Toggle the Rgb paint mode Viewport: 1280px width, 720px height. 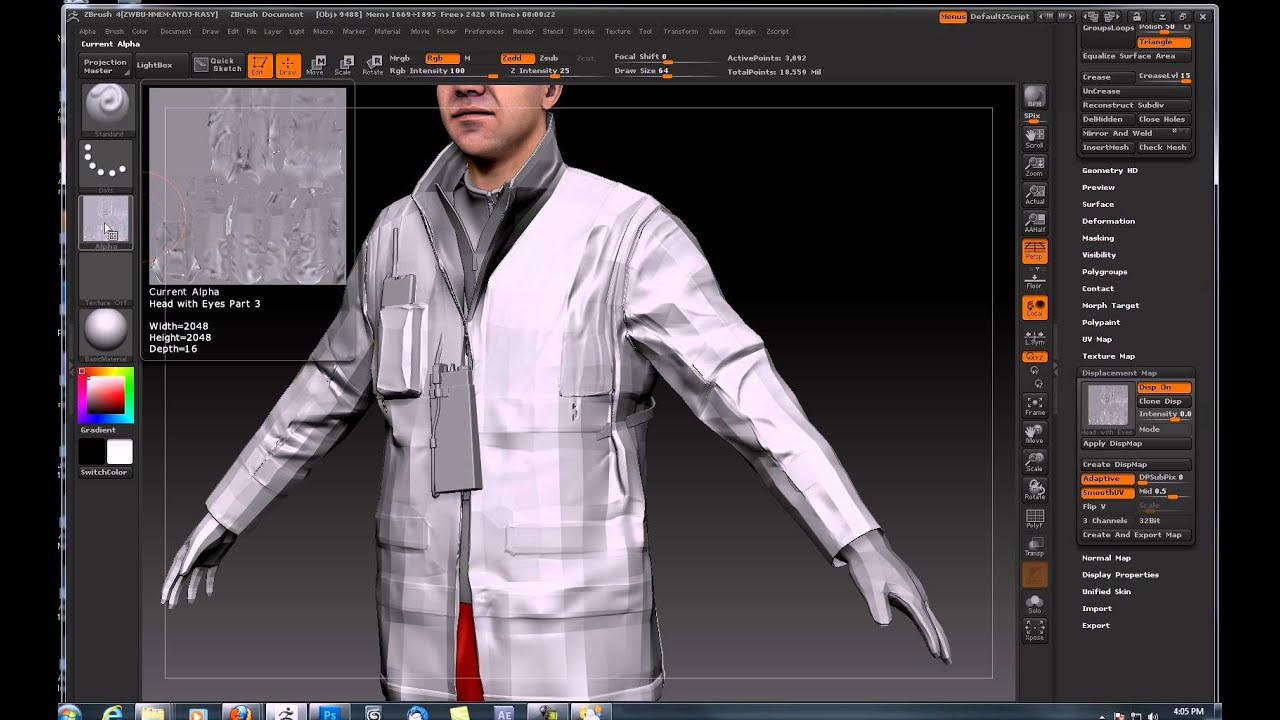click(x=440, y=58)
